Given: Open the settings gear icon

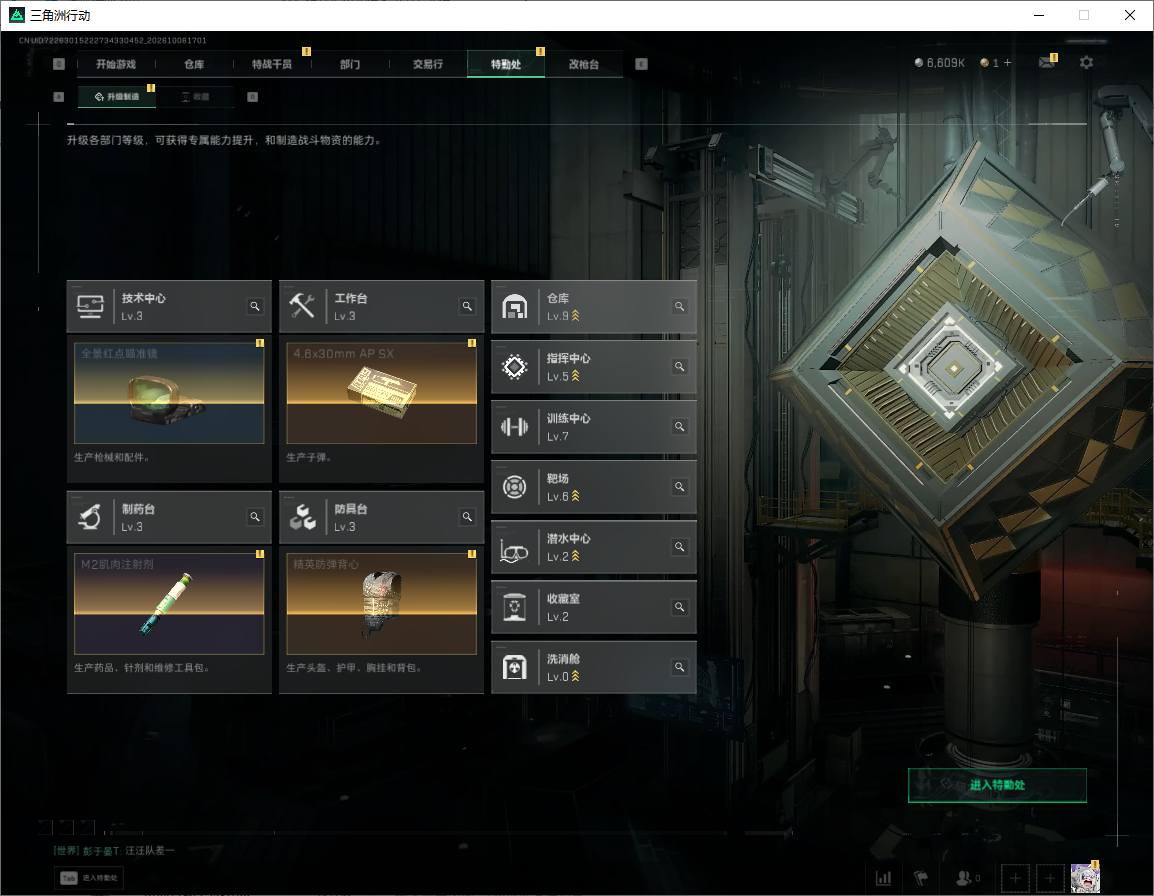Looking at the screenshot, I should tap(1086, 63).
